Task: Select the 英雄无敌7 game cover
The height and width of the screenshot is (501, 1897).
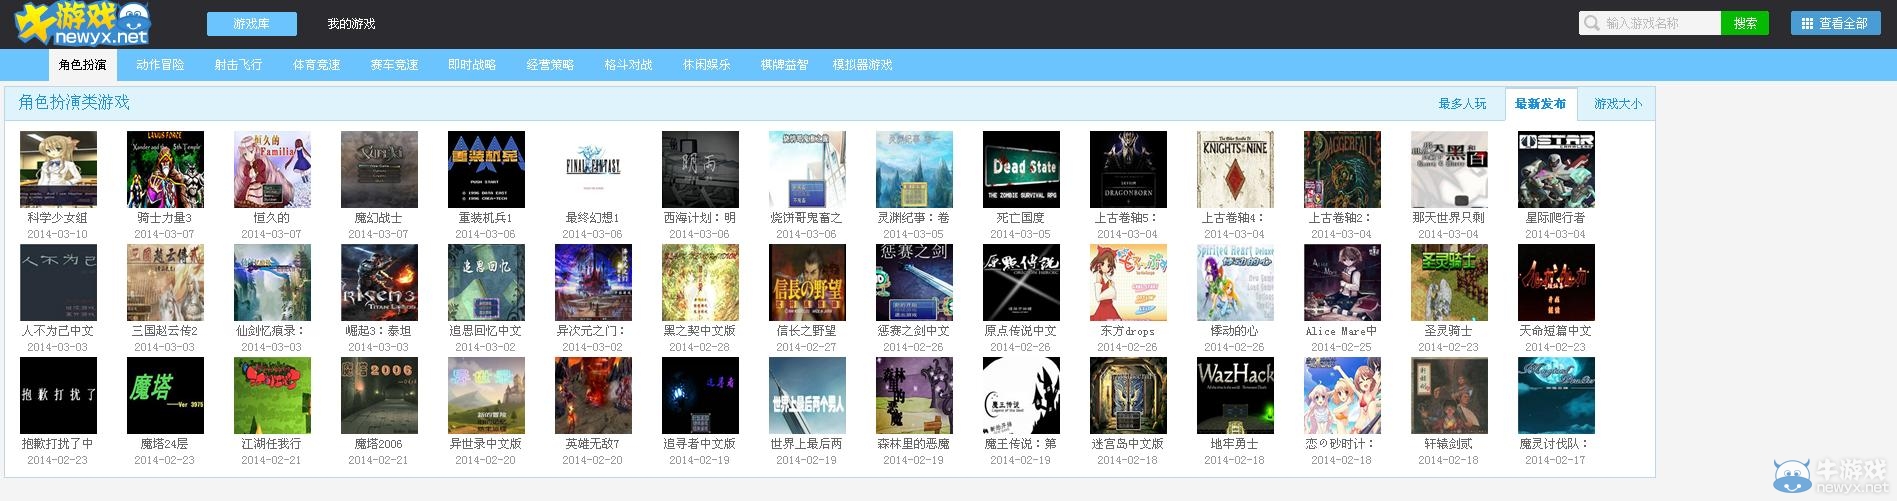Action: click(593, 395)
